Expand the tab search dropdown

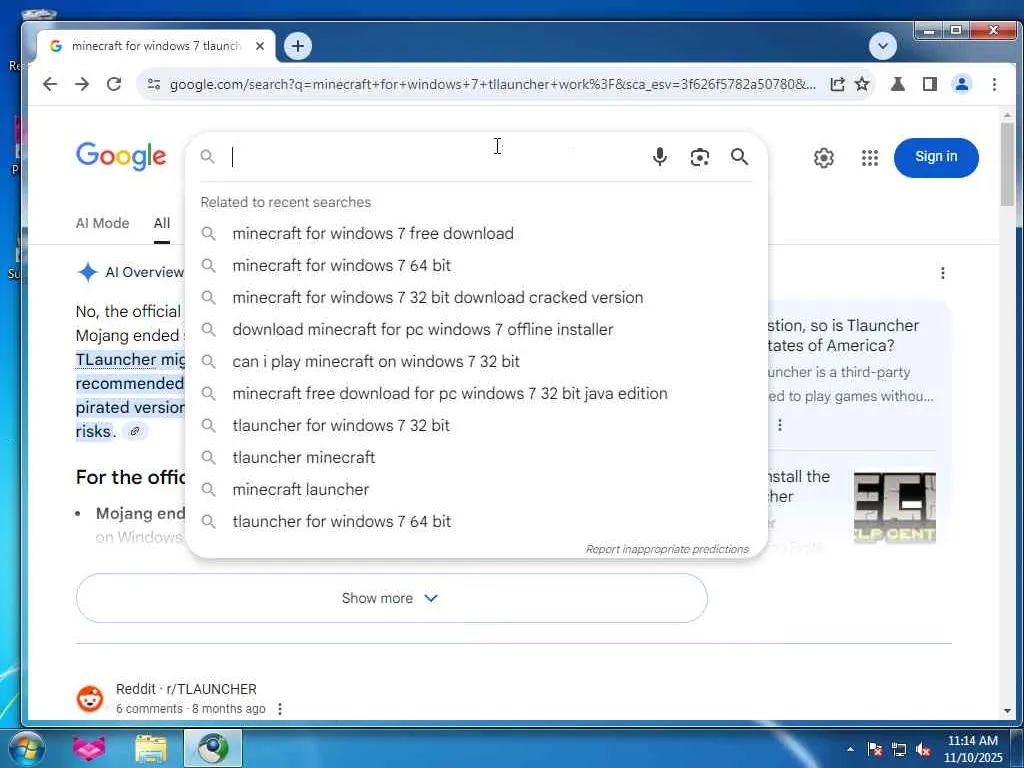pos(883,46)
